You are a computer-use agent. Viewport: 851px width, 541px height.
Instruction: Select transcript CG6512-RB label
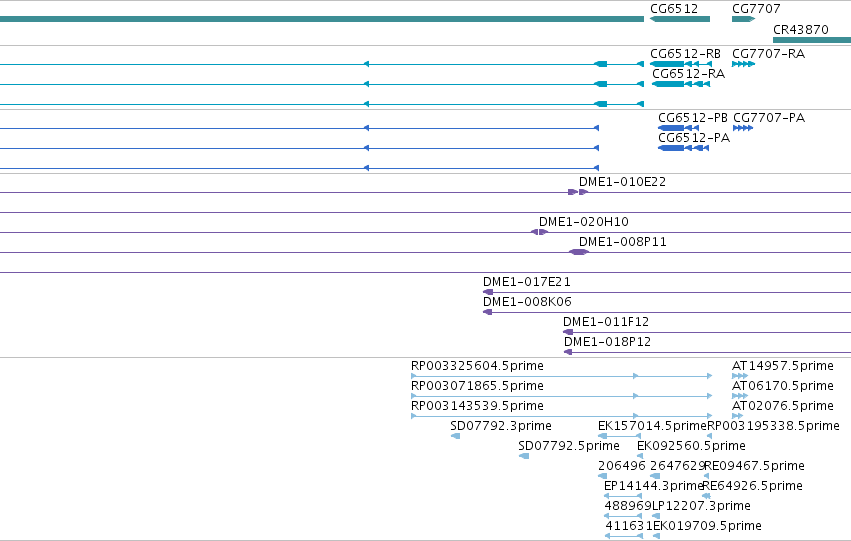(x=685, y=54)
